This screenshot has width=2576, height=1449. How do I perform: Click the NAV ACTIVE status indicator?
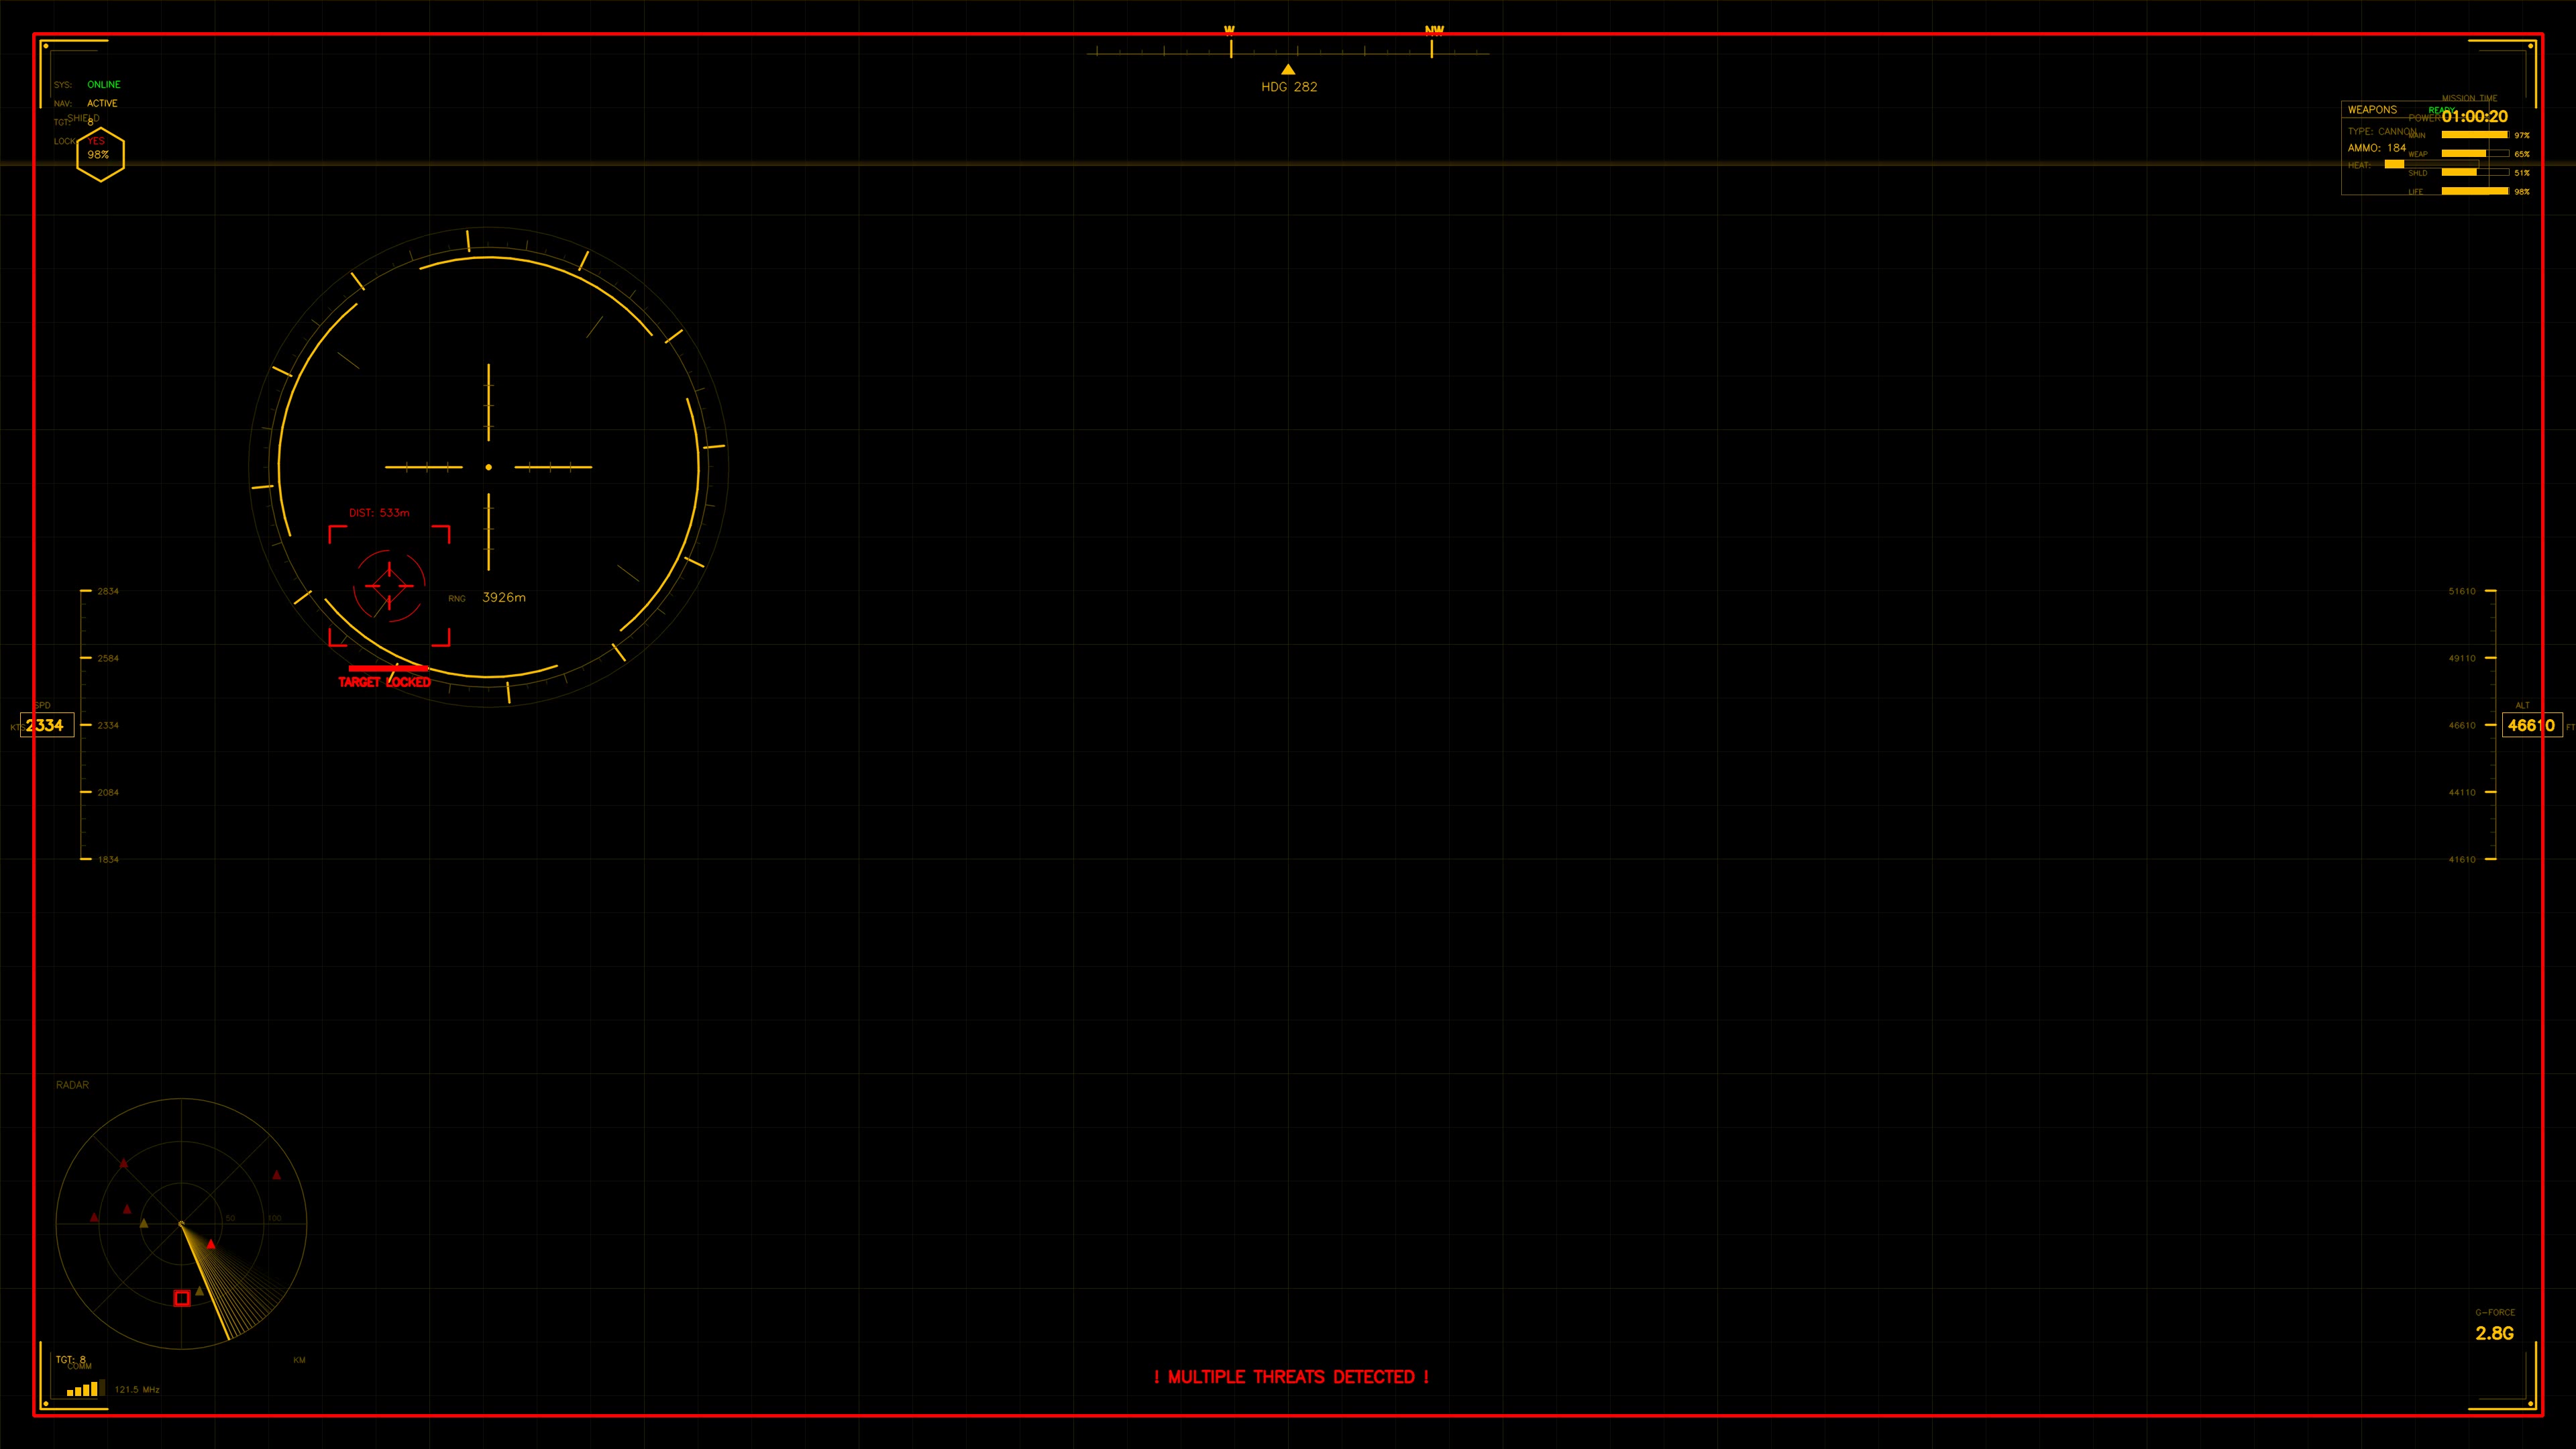tap(102, 103)
